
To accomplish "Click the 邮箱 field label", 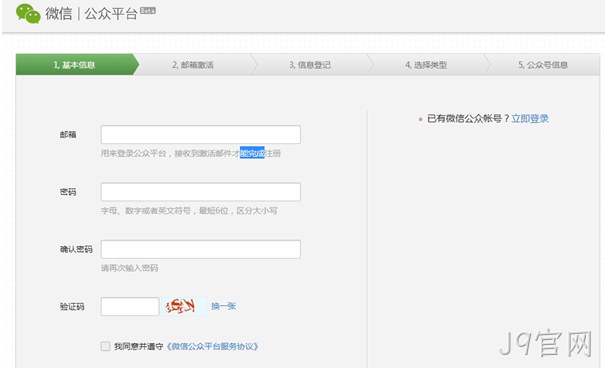I will [68, 134].
